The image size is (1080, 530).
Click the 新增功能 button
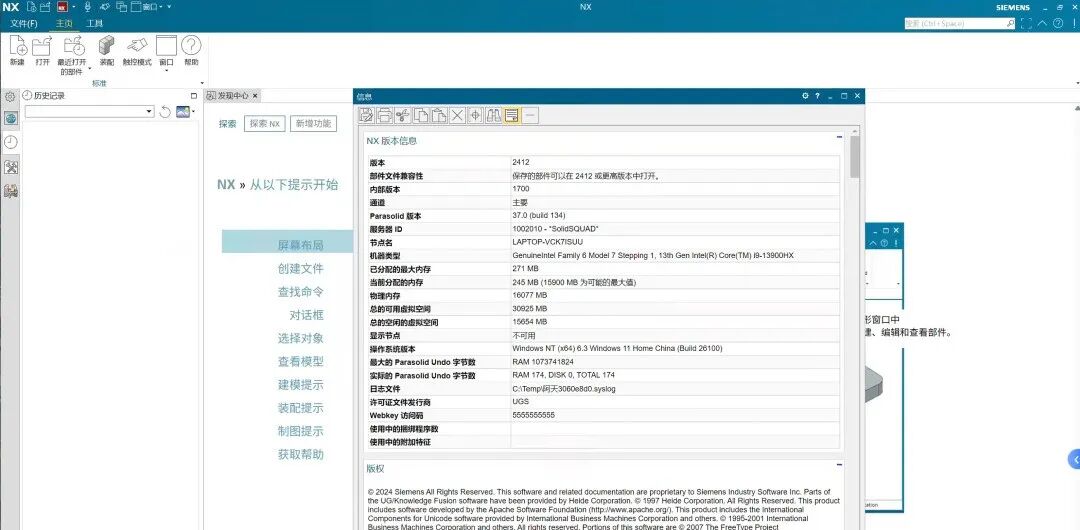pyautogui.click(x=313, y=124)
